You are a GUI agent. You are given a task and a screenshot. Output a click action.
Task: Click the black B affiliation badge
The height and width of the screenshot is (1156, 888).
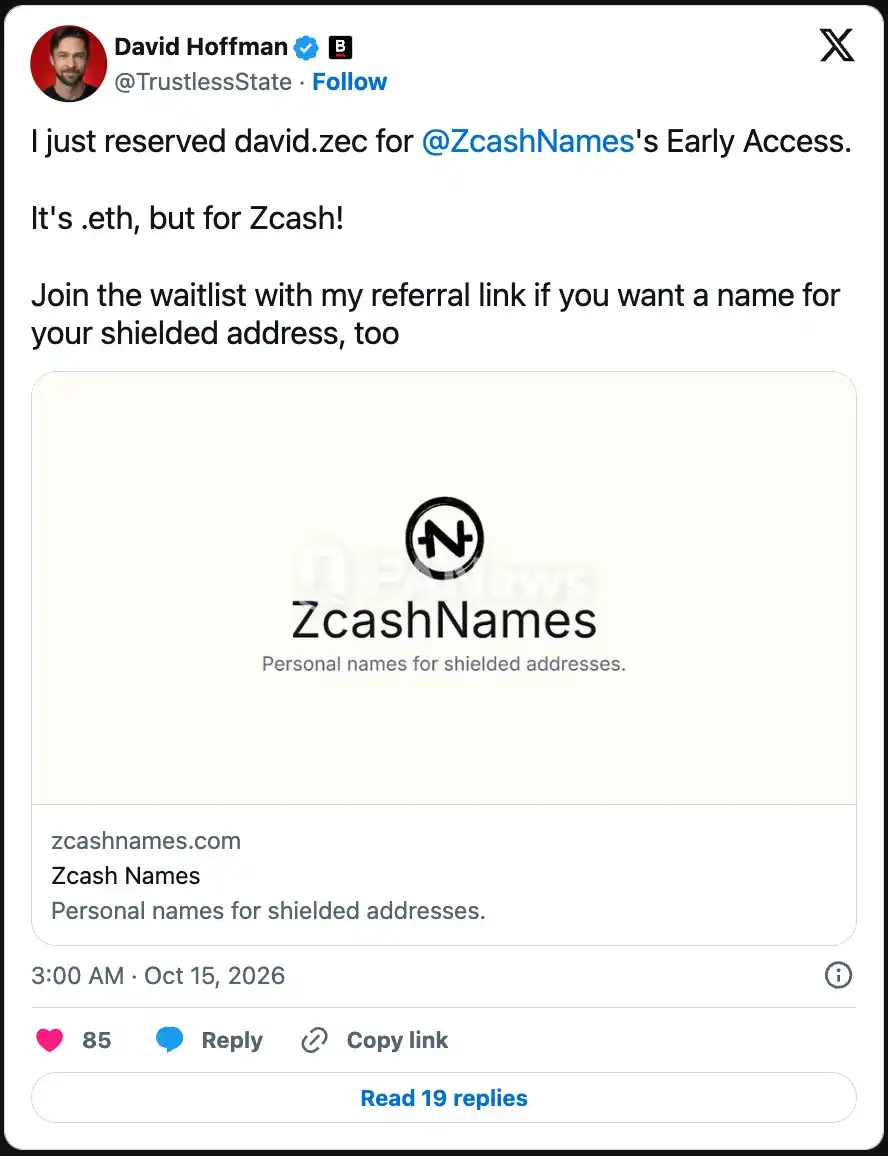tap(340, 48)
